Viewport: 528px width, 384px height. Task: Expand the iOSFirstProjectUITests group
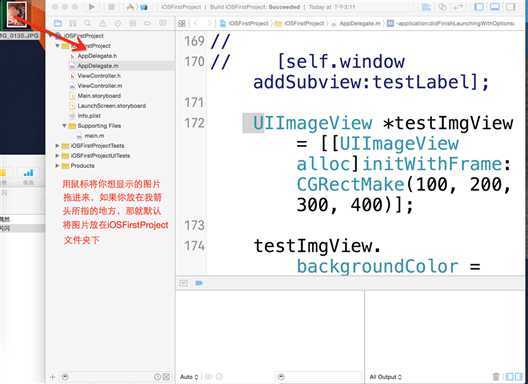click(x=57, y=156)
